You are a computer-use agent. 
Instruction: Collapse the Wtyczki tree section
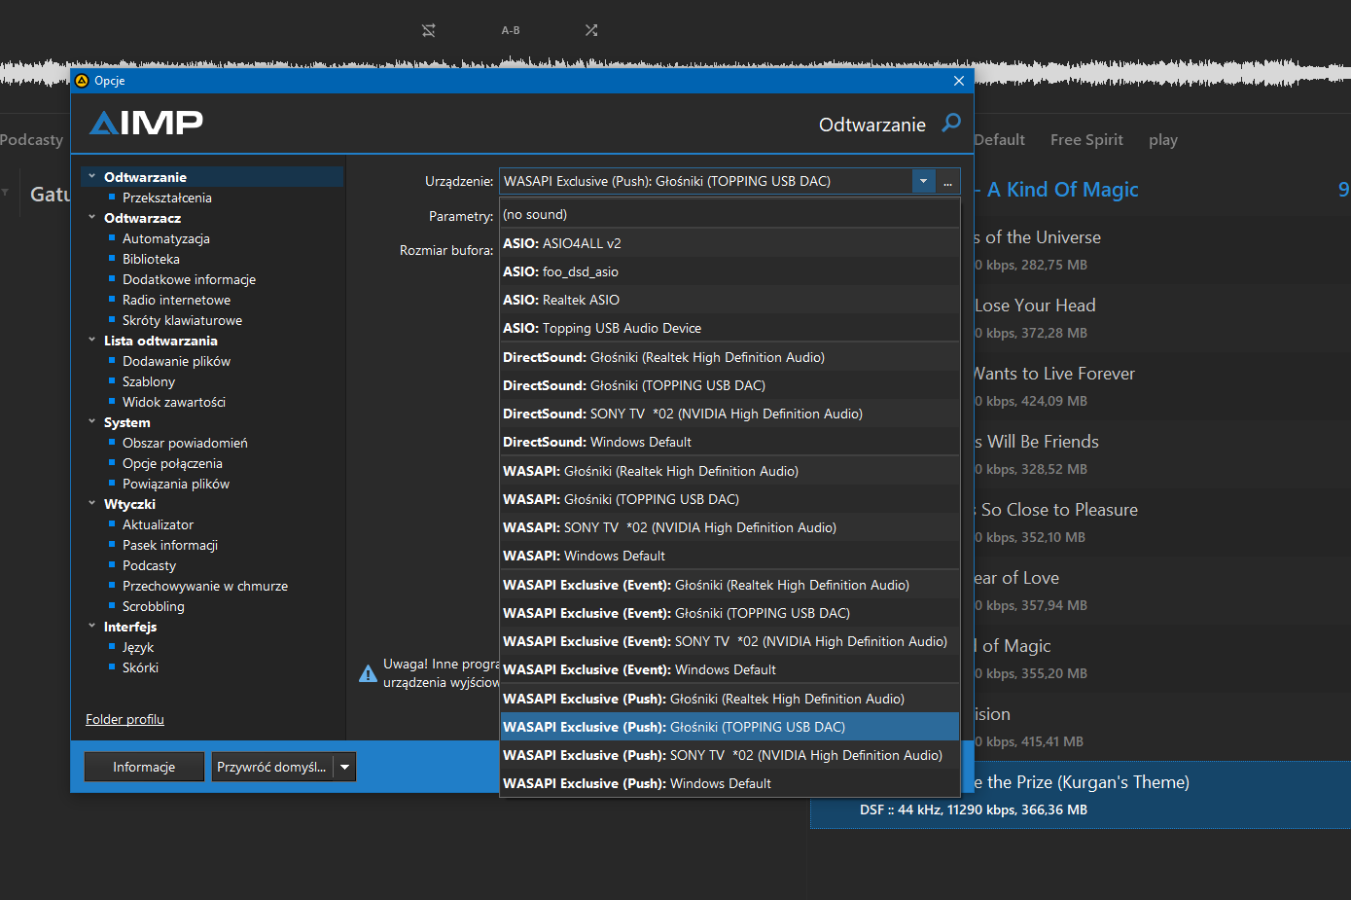[92, 504]
